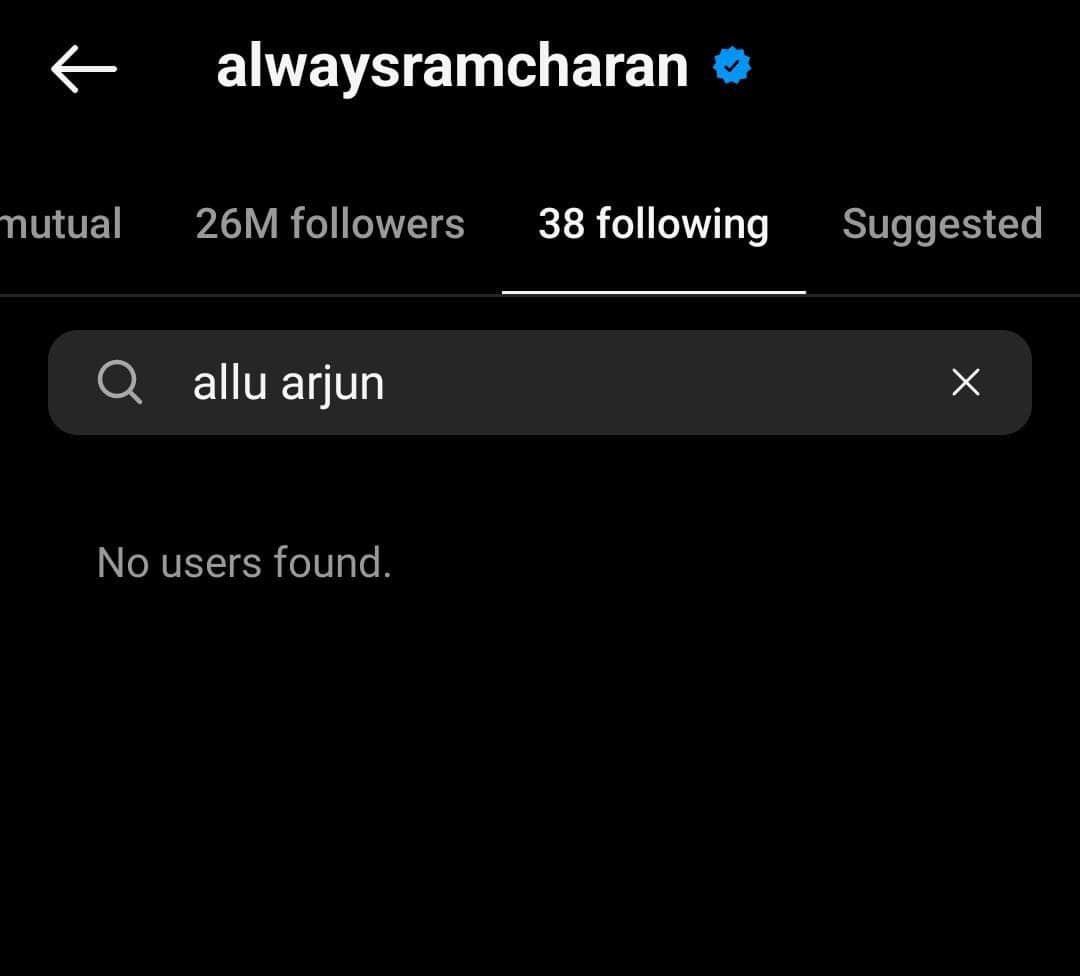The height and width of the screenshot is (976, 1080).
Task: Open the 26M followers tab
Action: click(330, 224)
